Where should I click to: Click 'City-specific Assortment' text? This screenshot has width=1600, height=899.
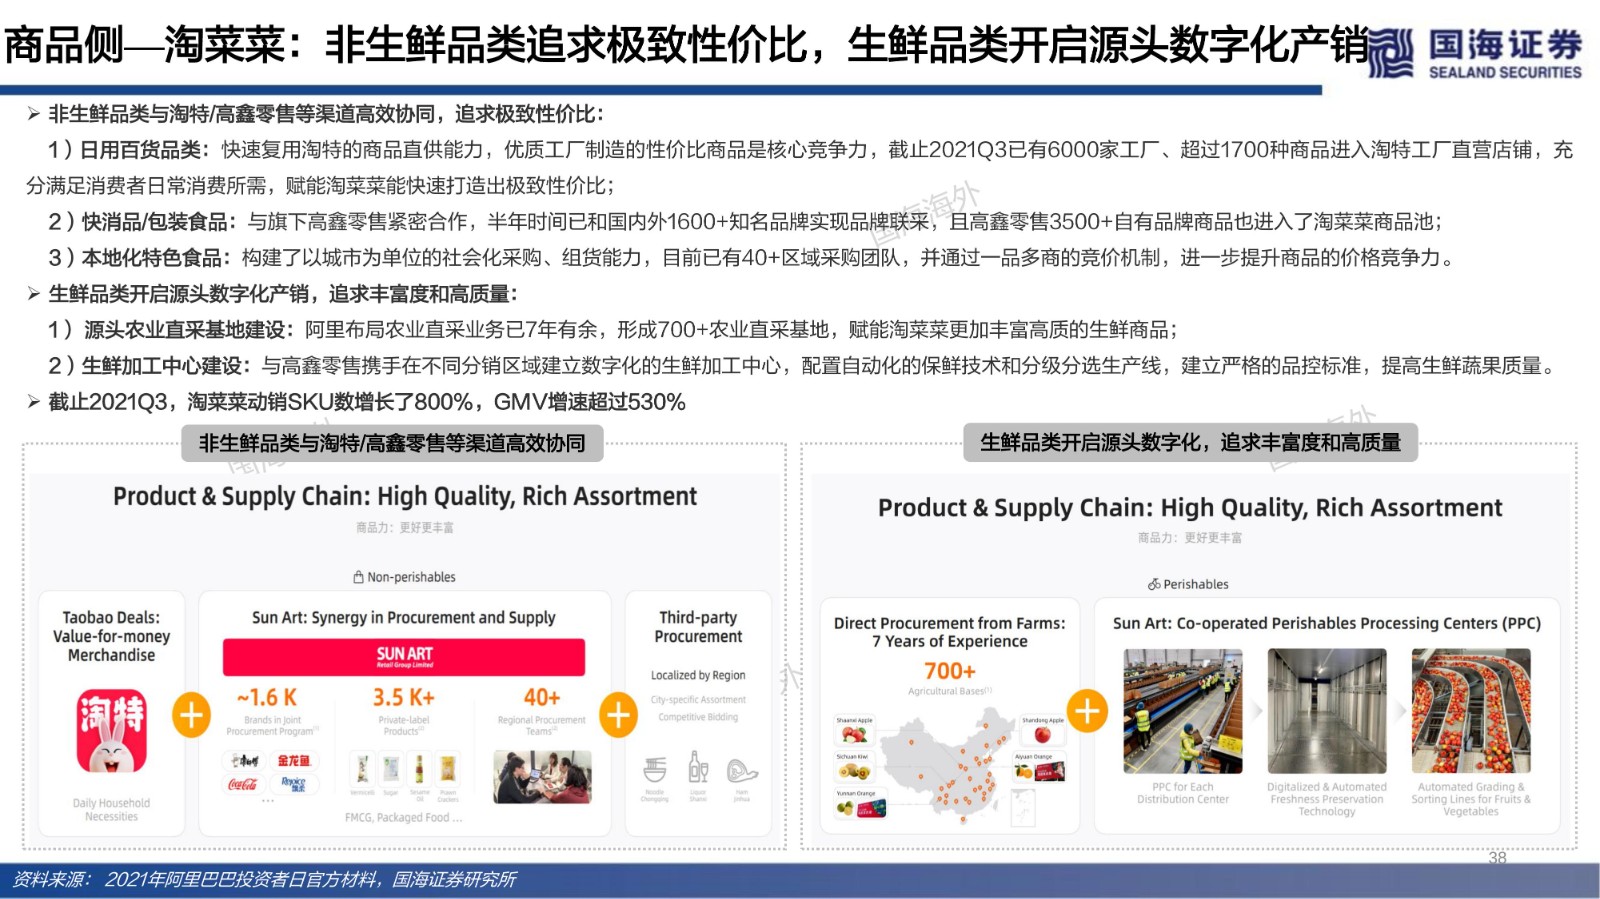click(698, 700)
